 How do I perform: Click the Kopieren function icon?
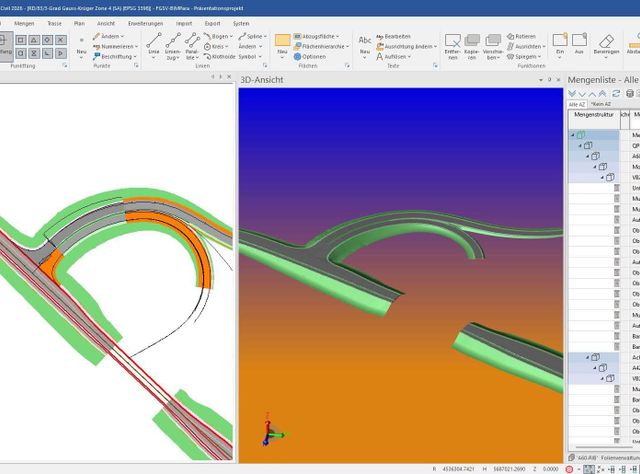coord(472,46)
